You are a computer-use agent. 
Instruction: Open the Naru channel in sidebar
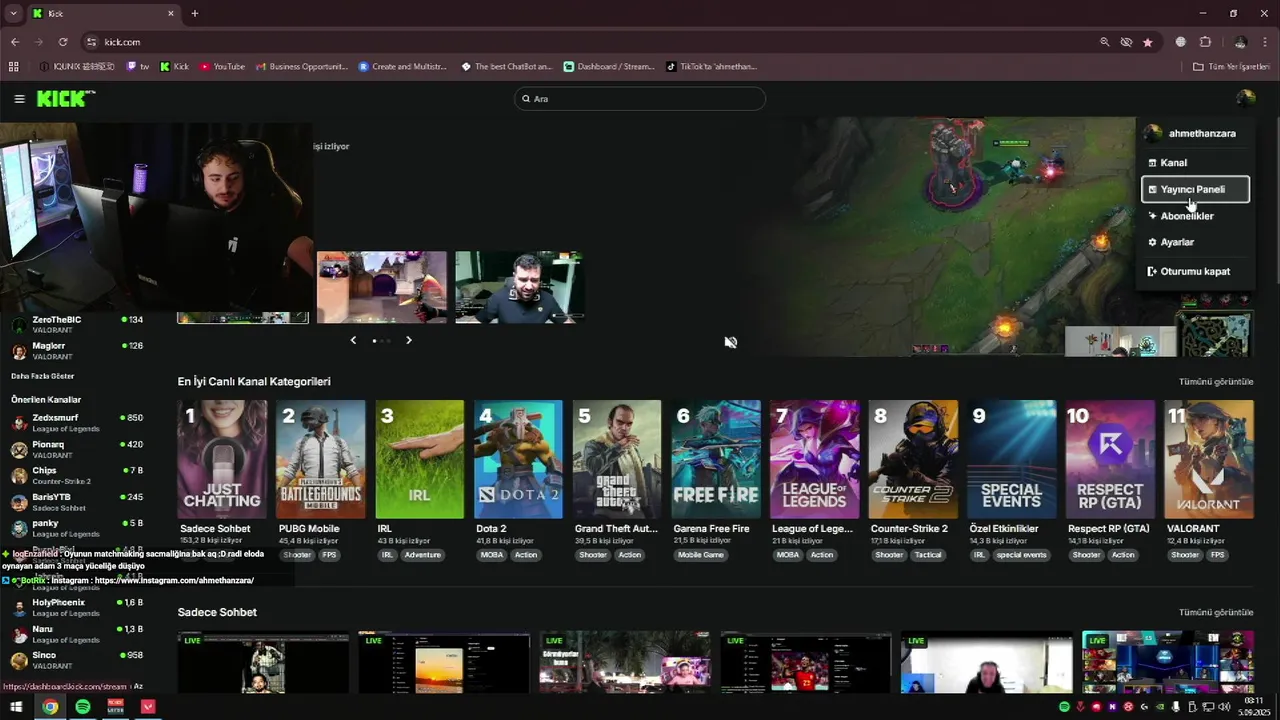click(77, 634)
